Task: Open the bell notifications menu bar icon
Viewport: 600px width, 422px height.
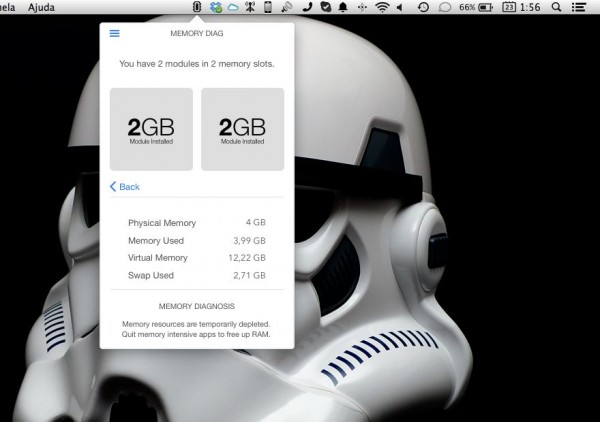Action: [343, 7]
